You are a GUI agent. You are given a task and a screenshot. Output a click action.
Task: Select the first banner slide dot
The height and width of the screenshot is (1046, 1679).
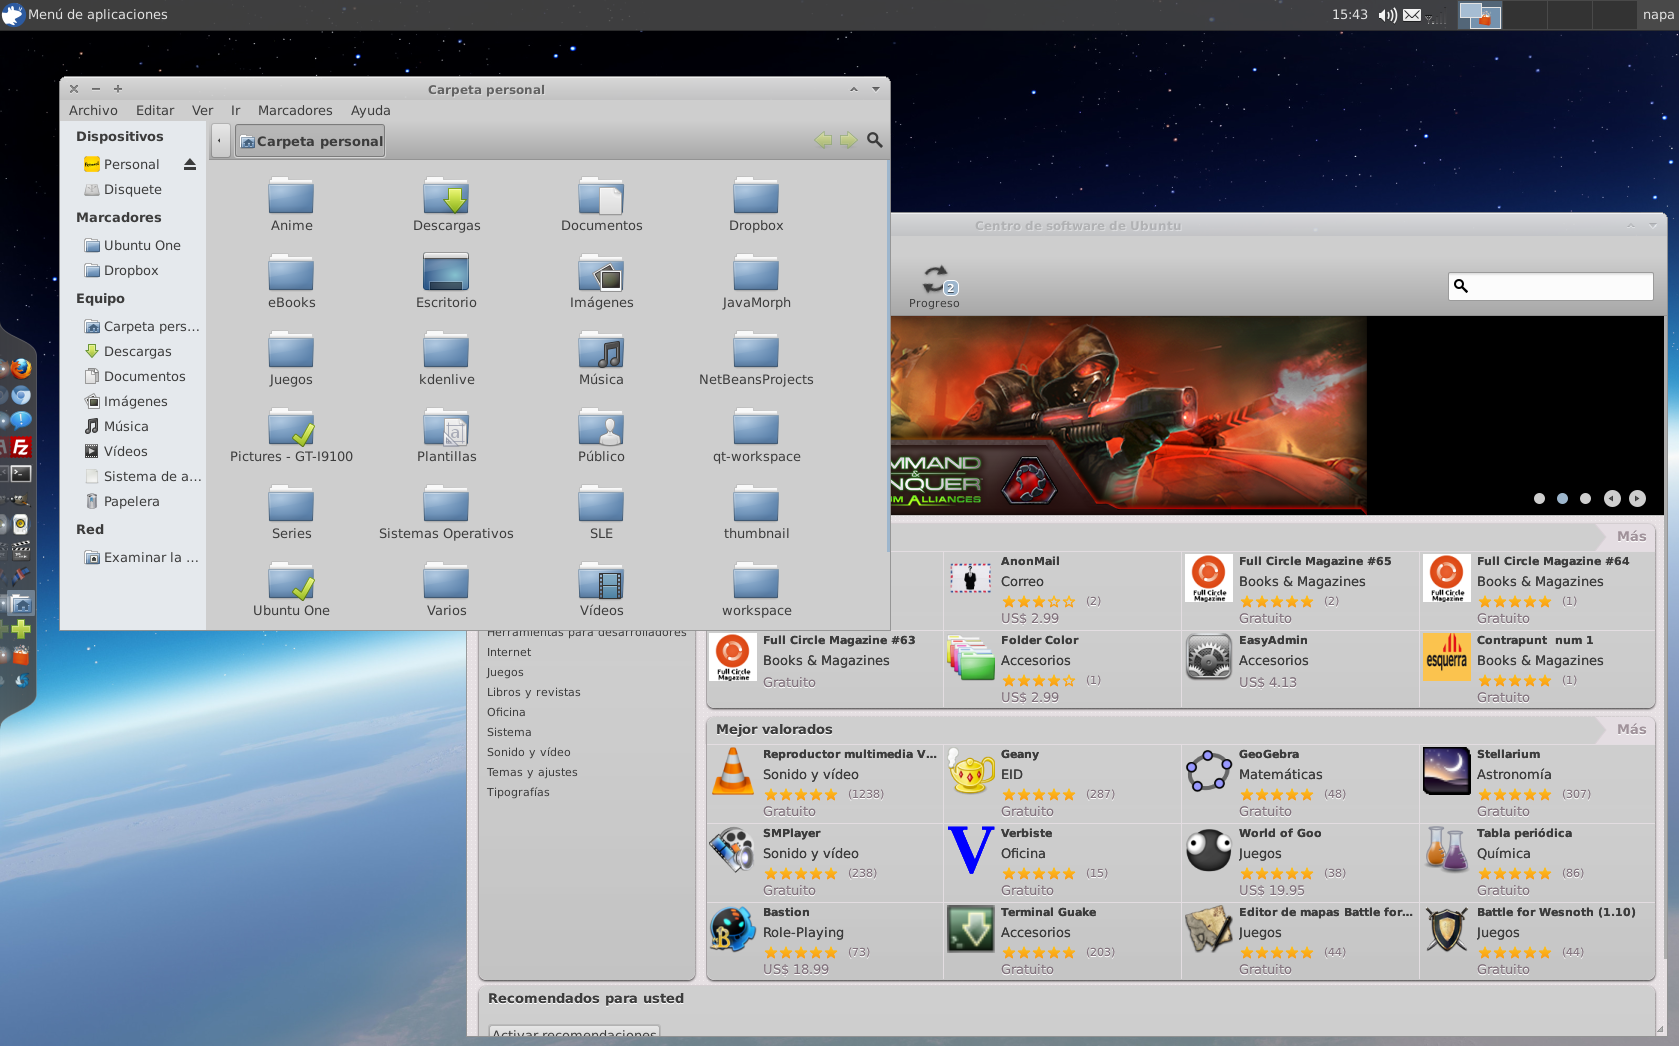click(x=1539, y=498)
